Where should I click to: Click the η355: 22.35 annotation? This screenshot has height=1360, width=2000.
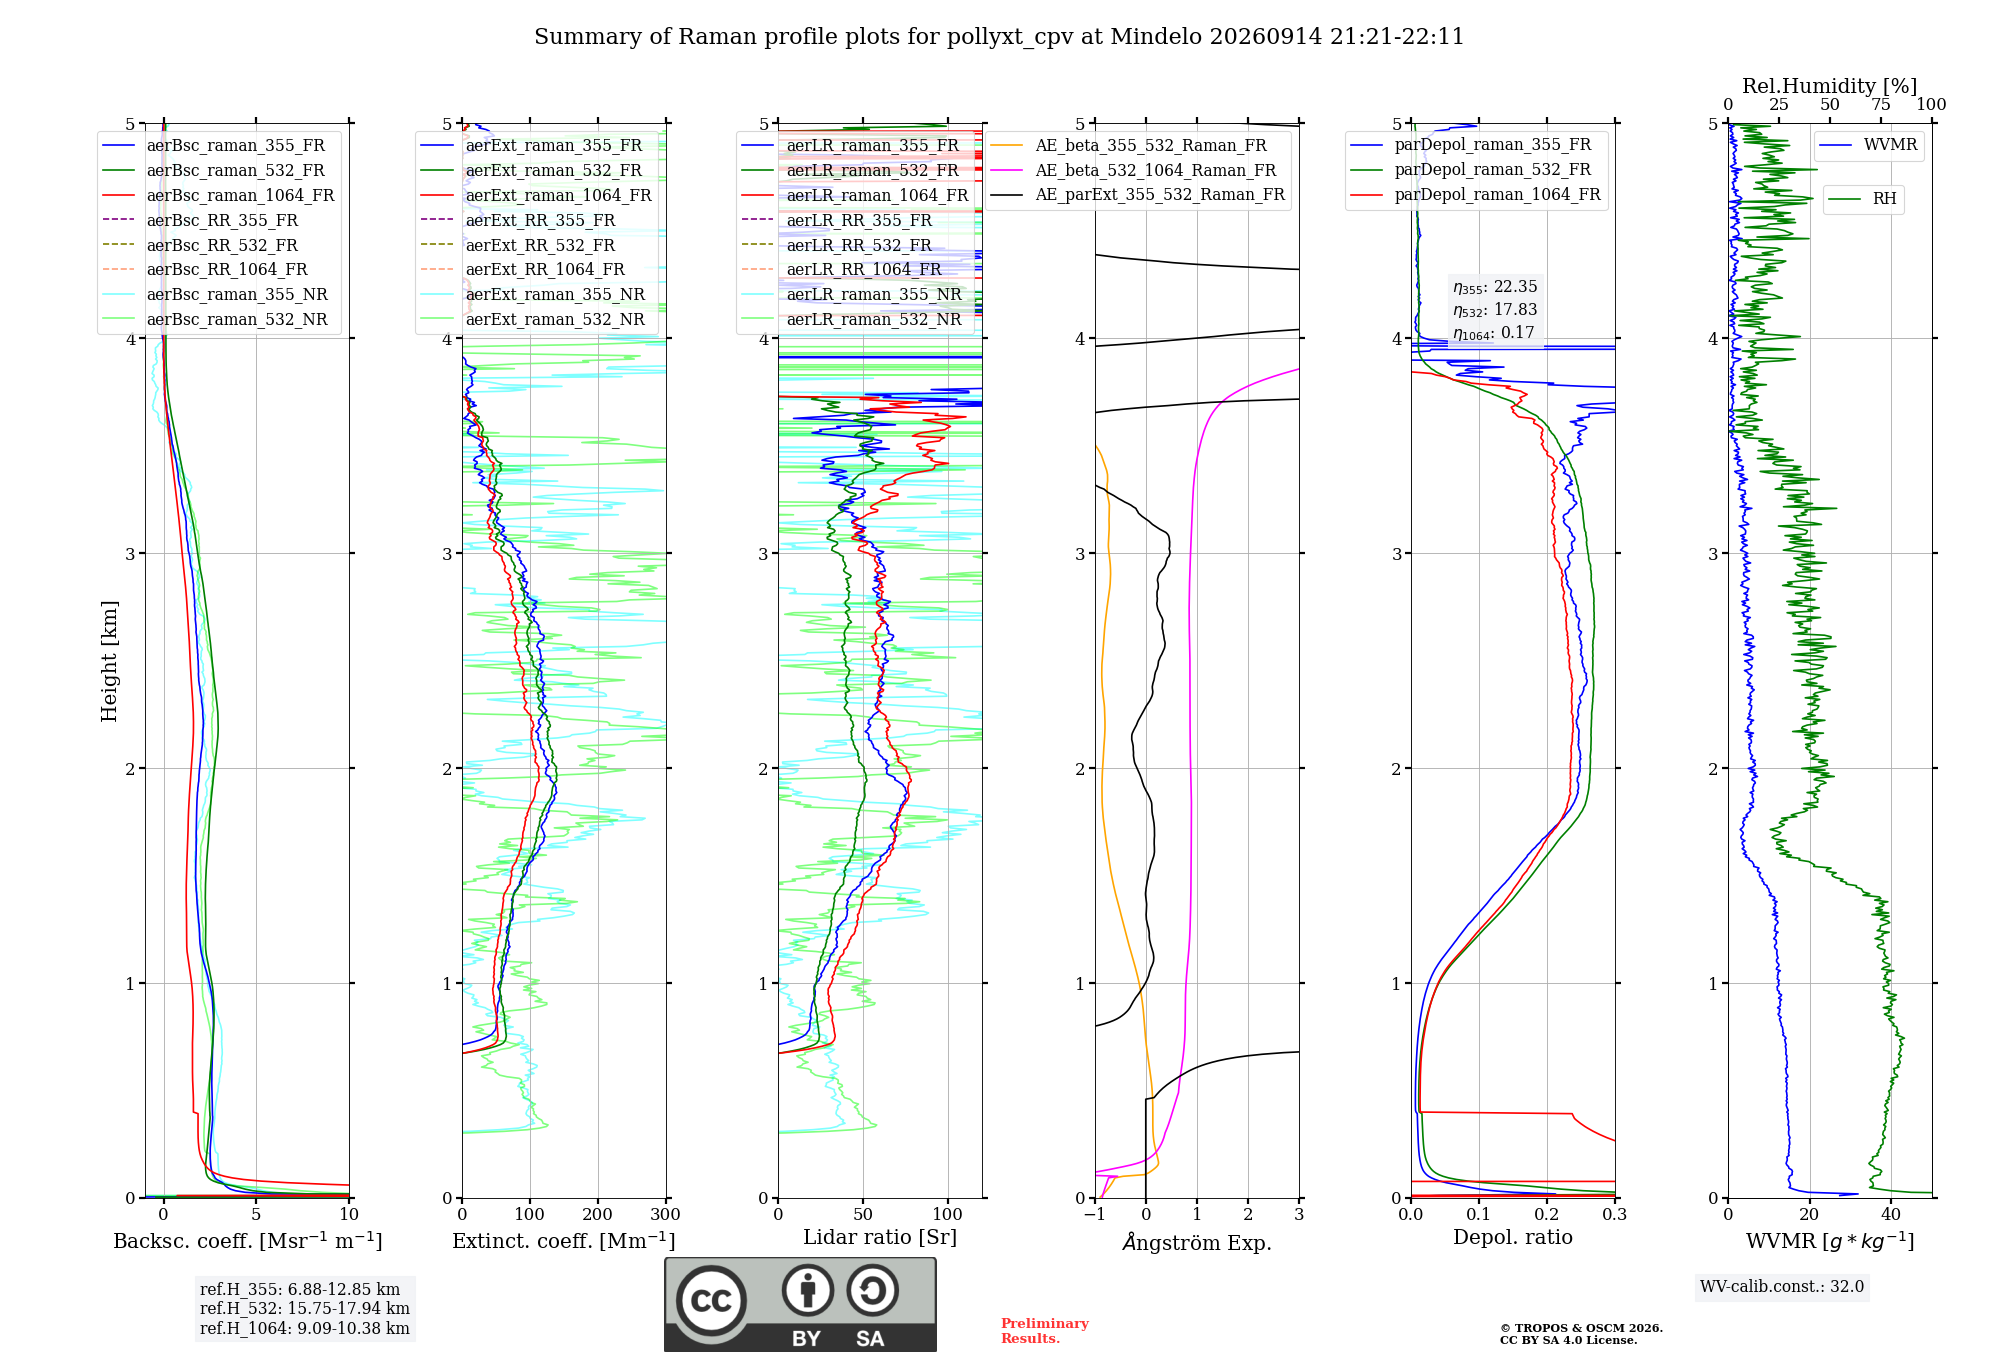(1495, 288)
